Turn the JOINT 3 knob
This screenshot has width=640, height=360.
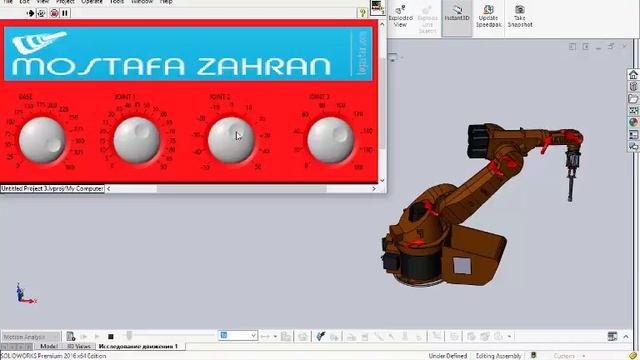click(x=331, y=140)
